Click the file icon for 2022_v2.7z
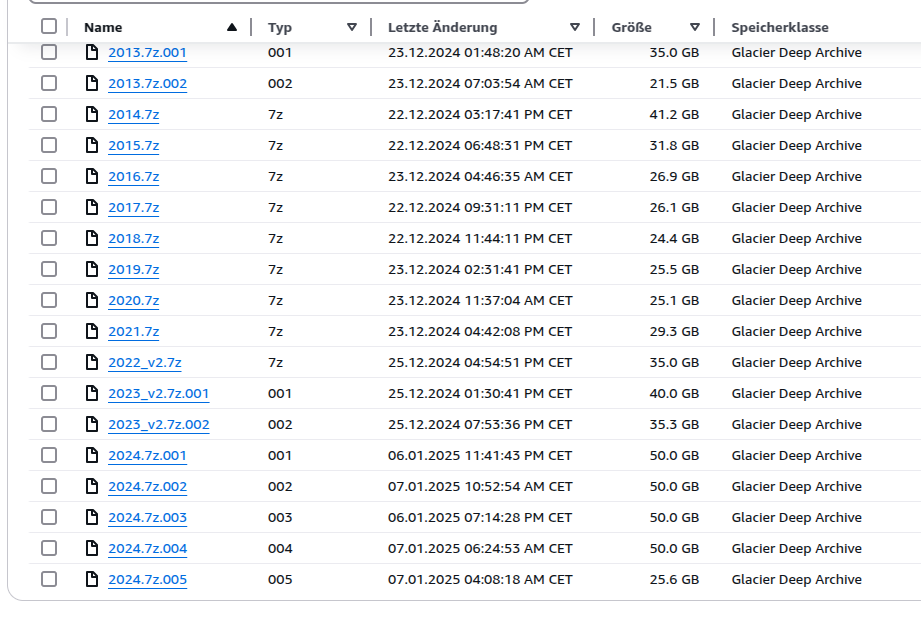The height and width of the screenshot is (621, 921). (x=92, y=362)
